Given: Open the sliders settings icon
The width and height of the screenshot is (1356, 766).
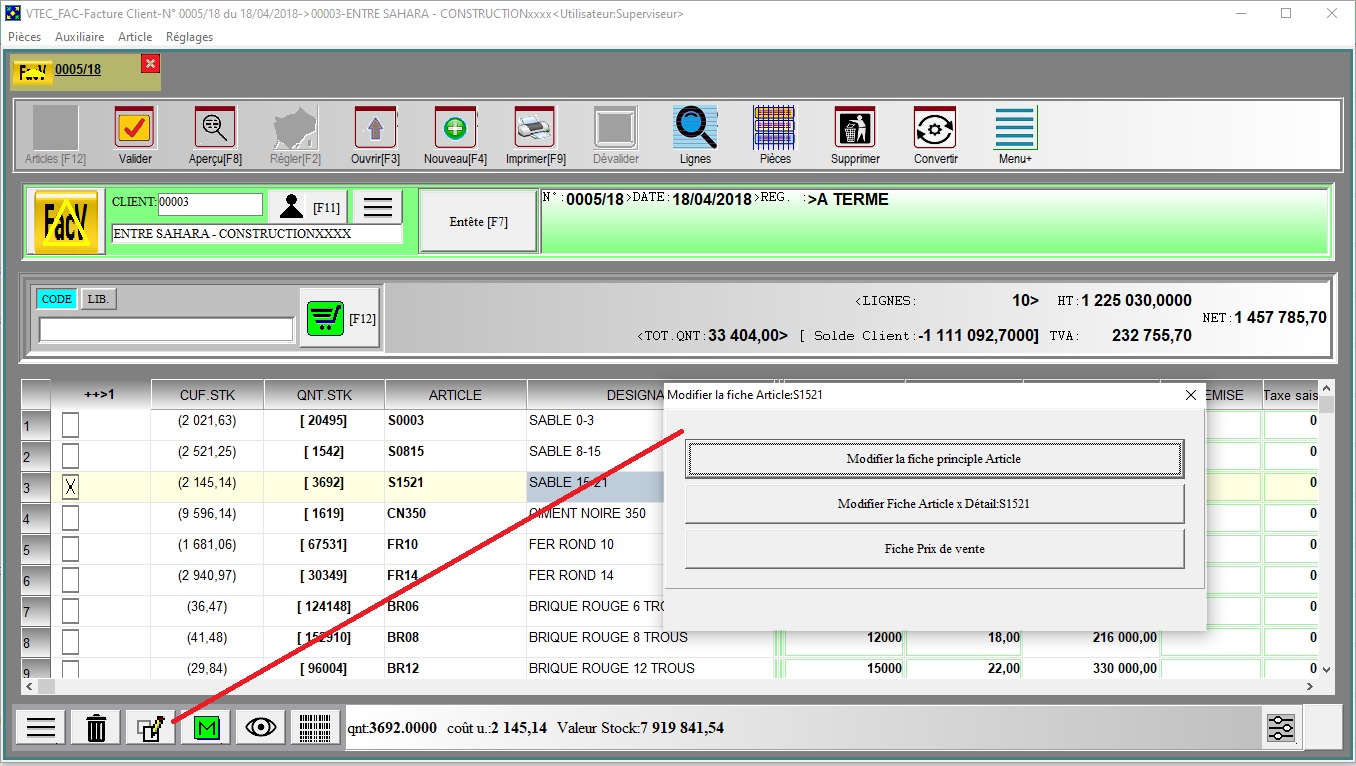Looking at the screenshot, I should pyautogui.click(x=1281, y=728).
